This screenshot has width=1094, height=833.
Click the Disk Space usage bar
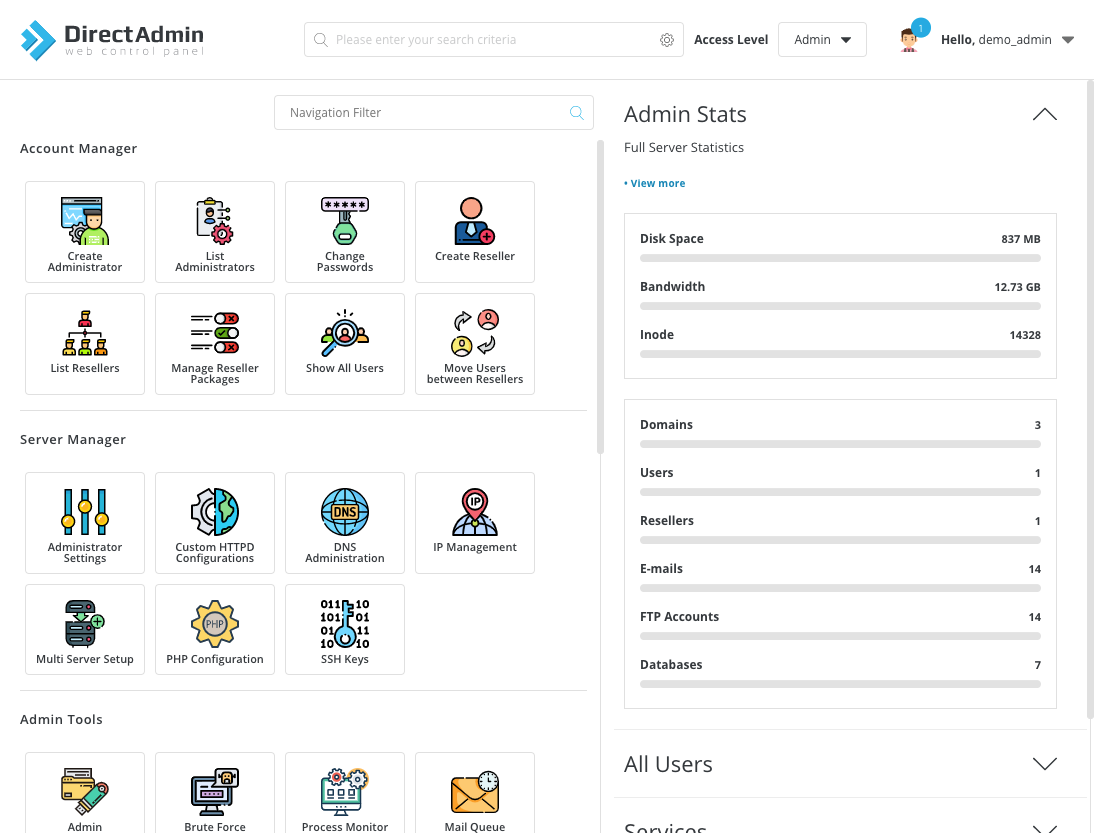pos(840,257)
